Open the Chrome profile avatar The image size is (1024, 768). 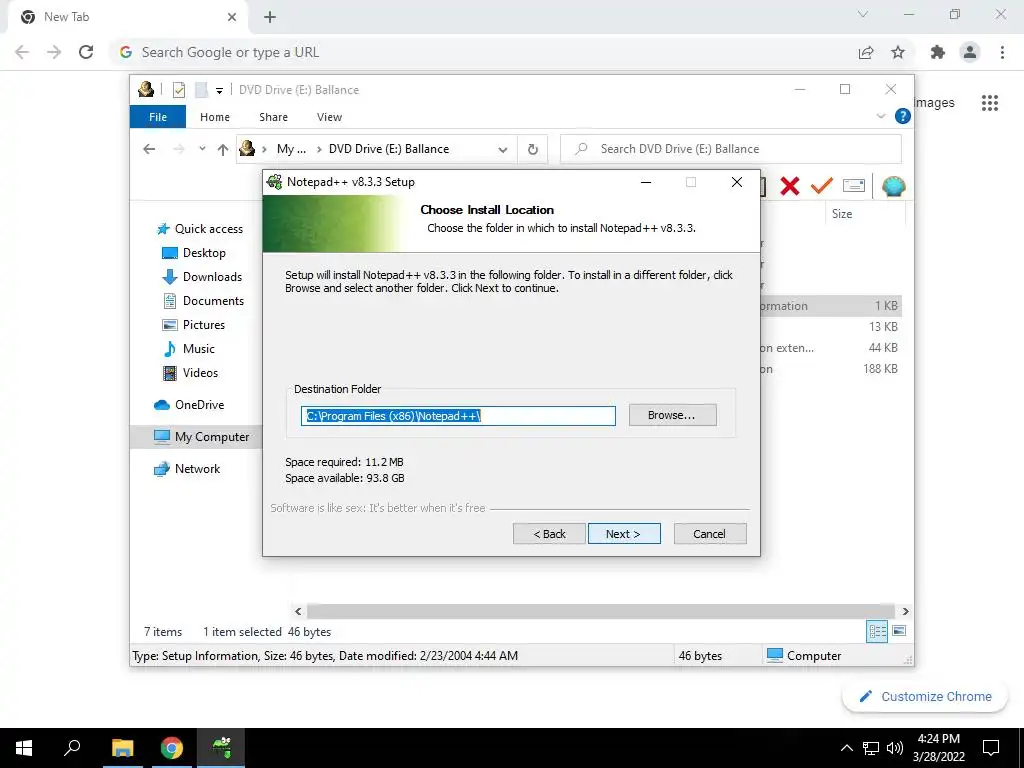[970, 52]
